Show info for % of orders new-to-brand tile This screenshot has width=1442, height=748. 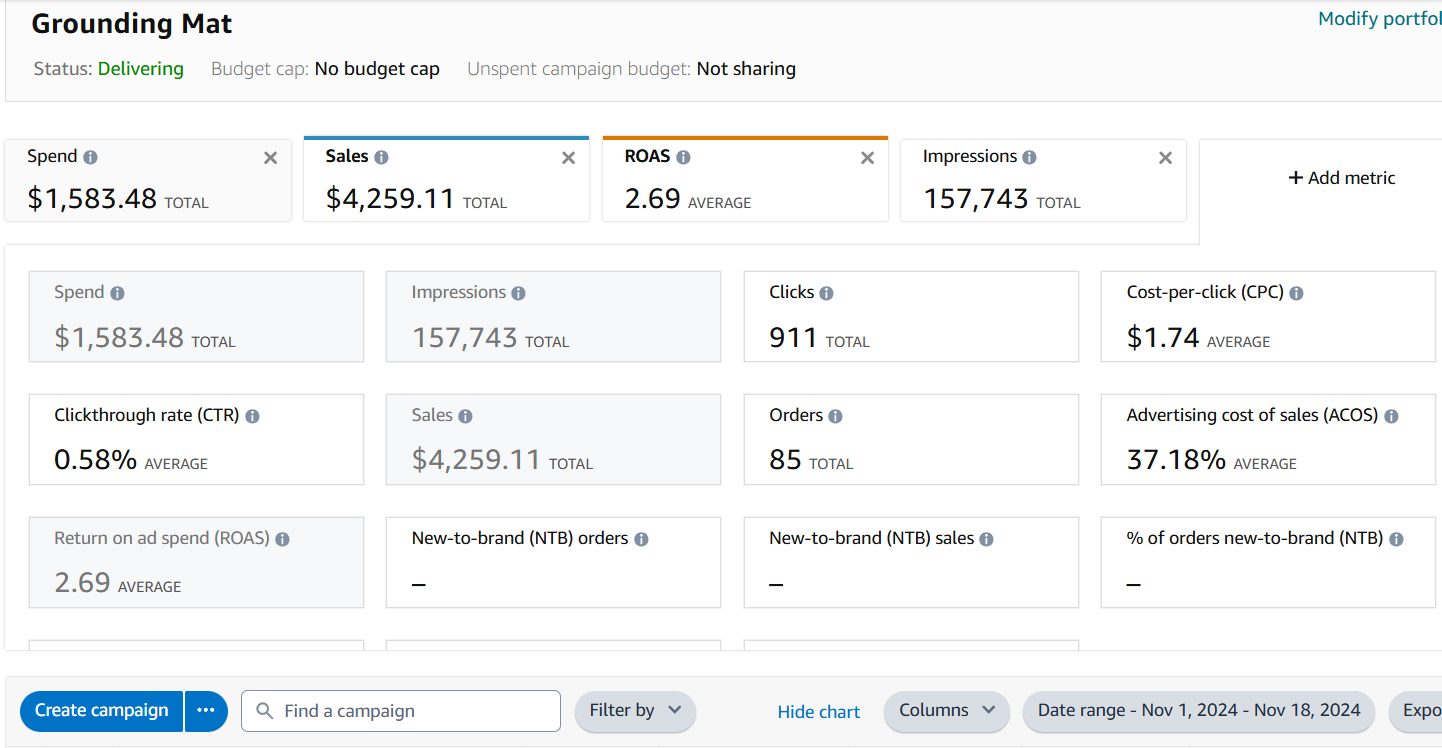pos(1396,539)
